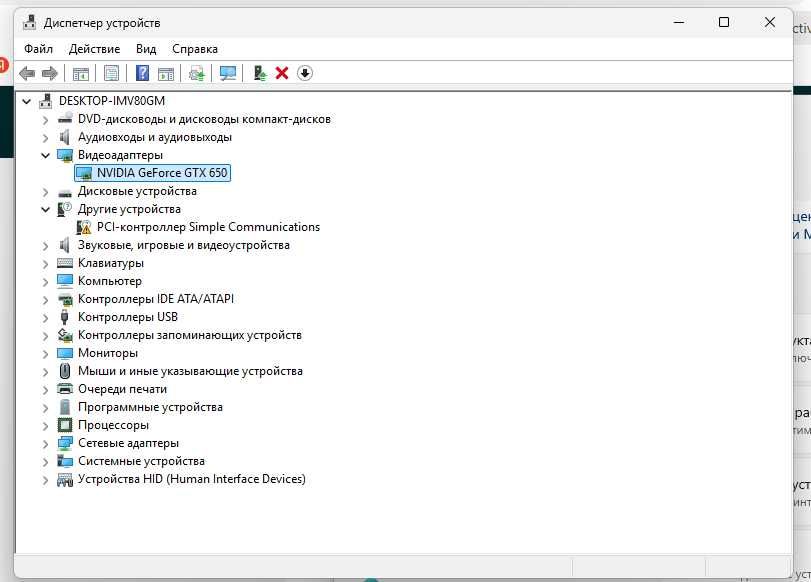
Task: Click the Клавиатуры keyboard icon
Action: pyautogui.click(x=65, y=263)
